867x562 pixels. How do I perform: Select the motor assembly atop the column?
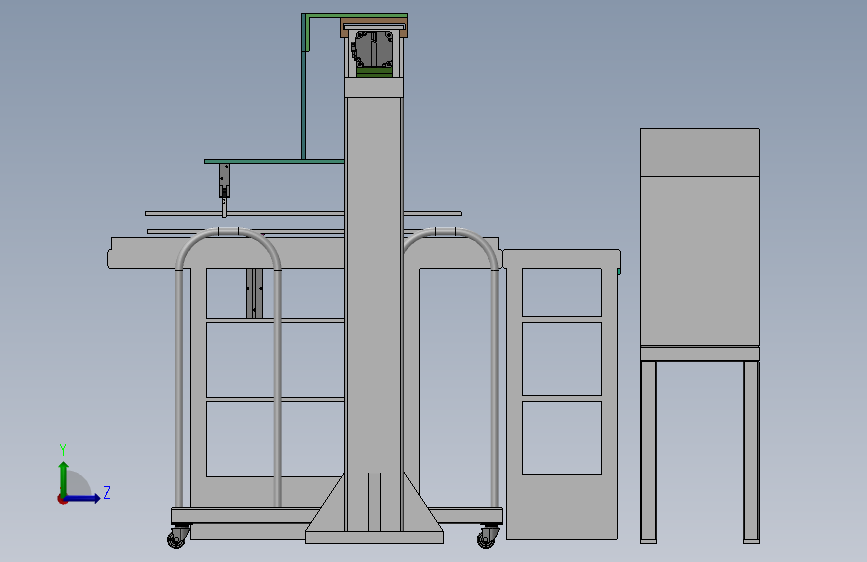click(374, 50)
